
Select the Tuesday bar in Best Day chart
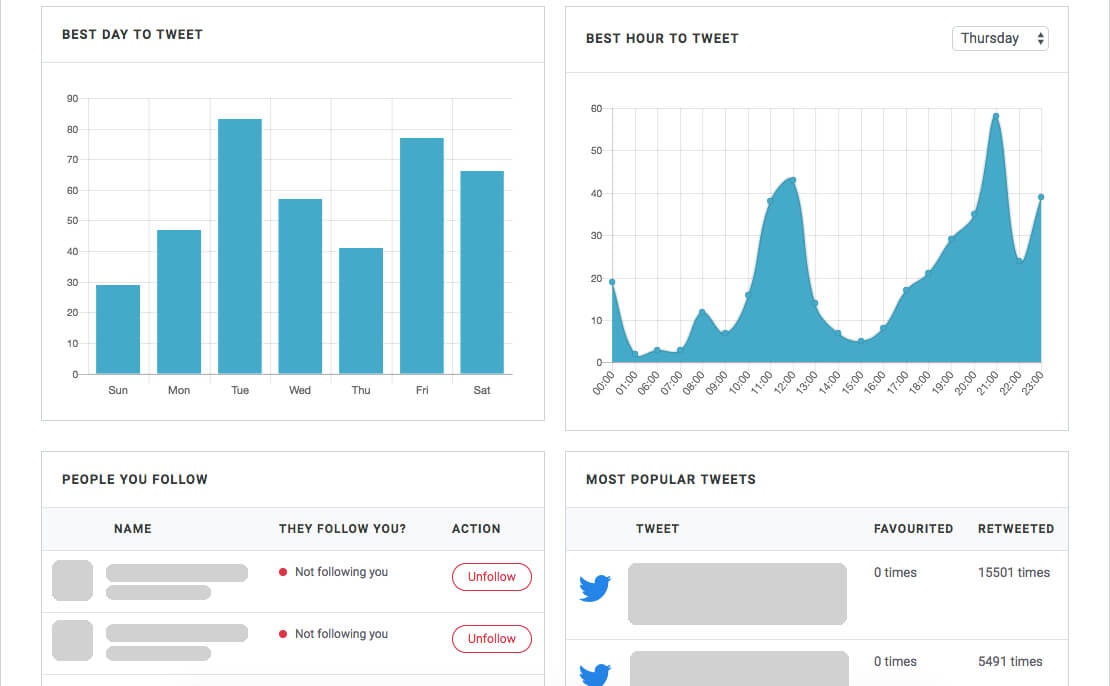pos(239,245)
